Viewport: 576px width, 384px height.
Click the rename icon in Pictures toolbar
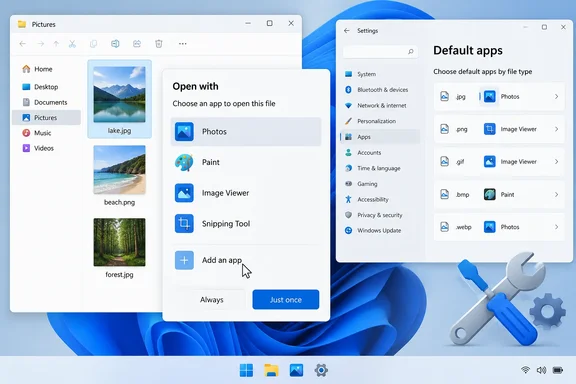pyautogui.click(x=115, y=44)
